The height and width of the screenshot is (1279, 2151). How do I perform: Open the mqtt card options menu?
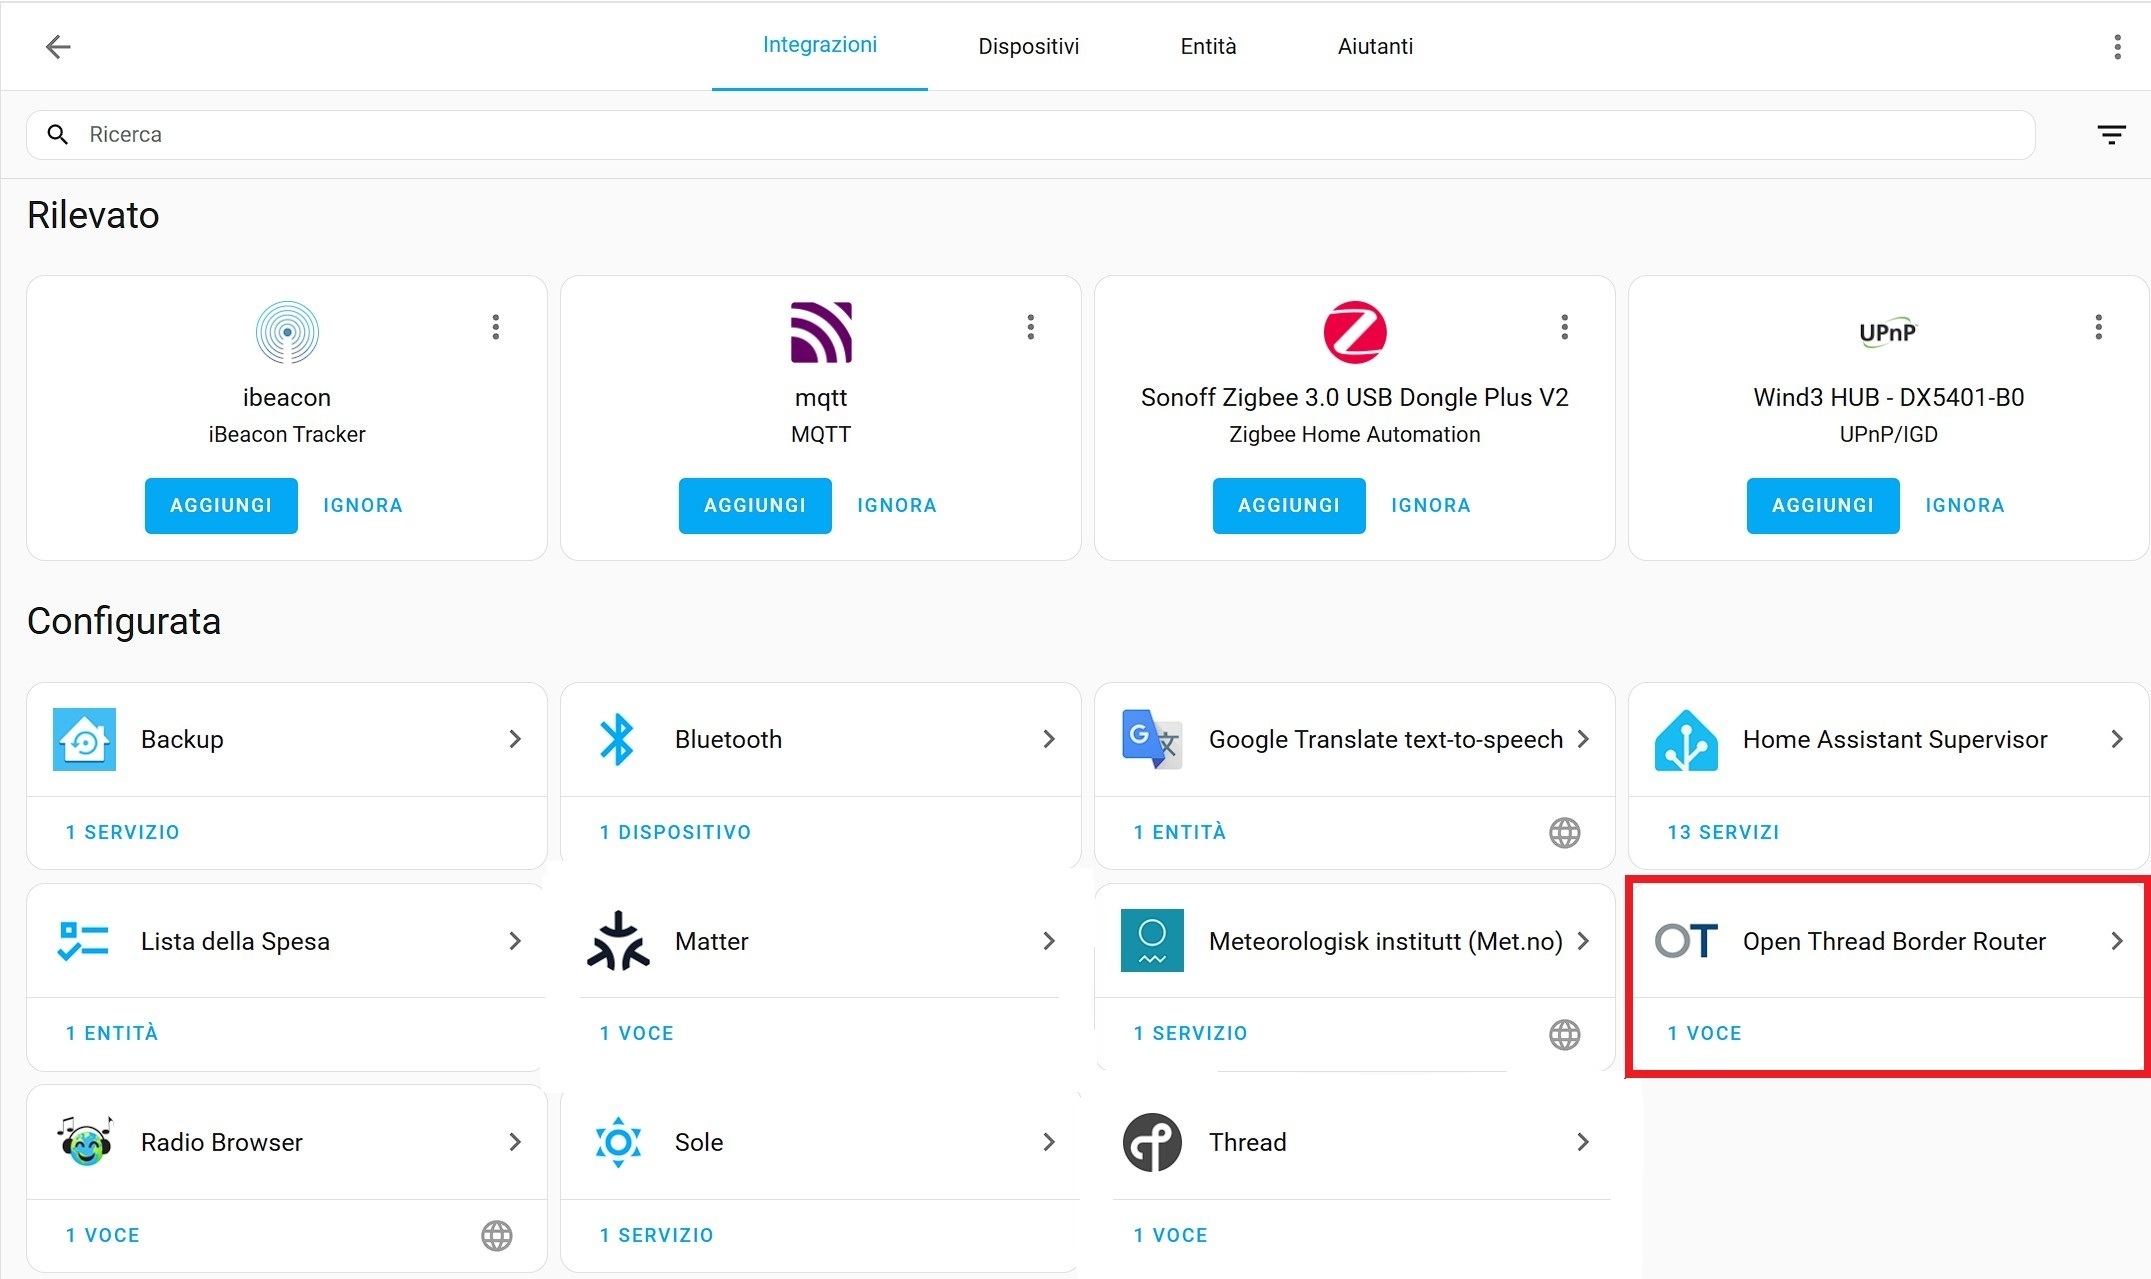(1030, 327)
